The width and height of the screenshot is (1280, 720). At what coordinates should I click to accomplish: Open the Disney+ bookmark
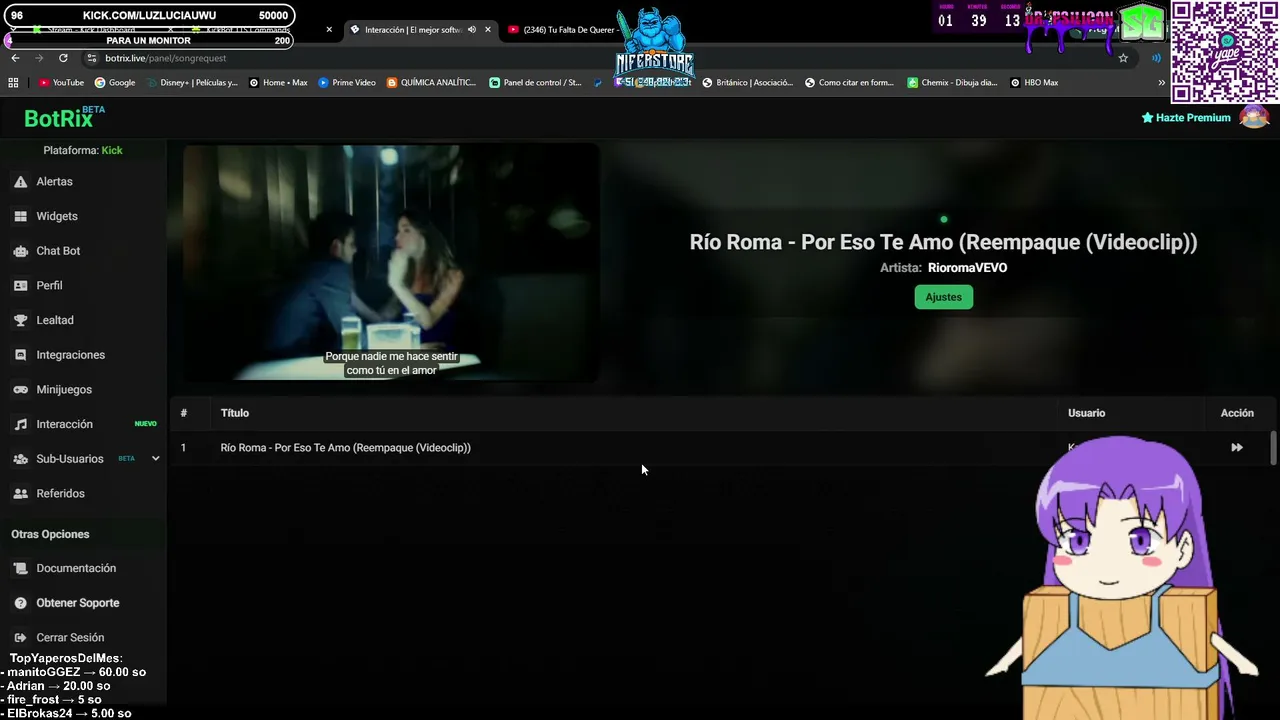point(192,83)
